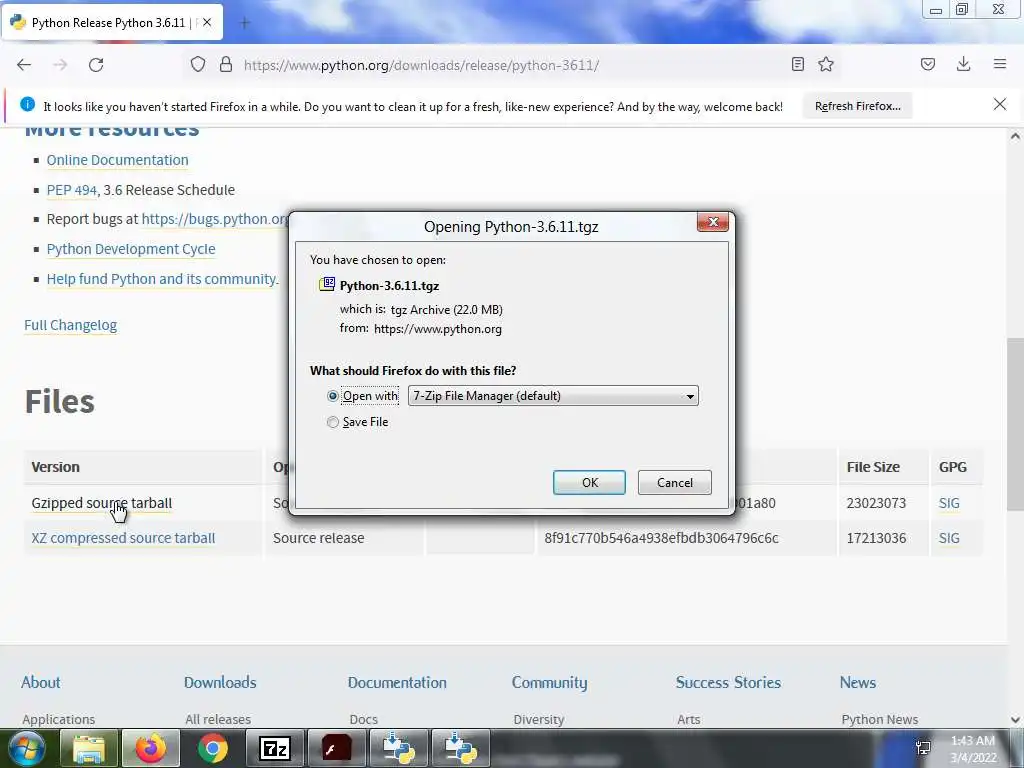Screen dimensions: 1024x768
Task: Expand the 7-Zip File Manager dropdown
Action: [553, 396]
